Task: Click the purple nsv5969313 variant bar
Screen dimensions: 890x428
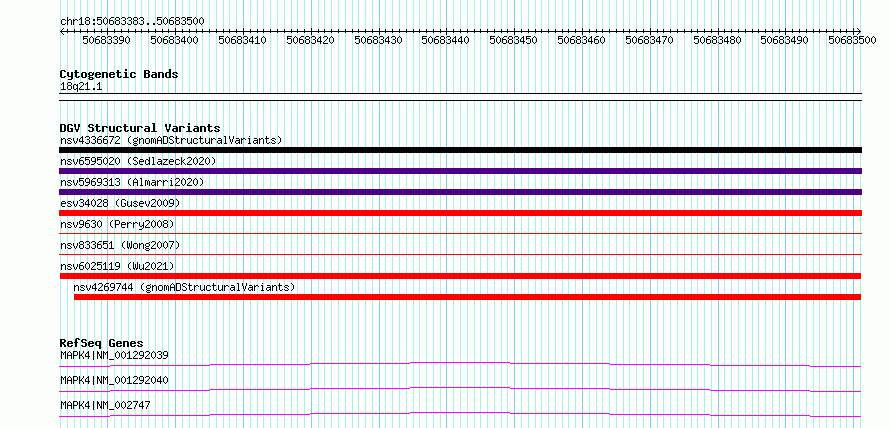Action: pos(460,192)
